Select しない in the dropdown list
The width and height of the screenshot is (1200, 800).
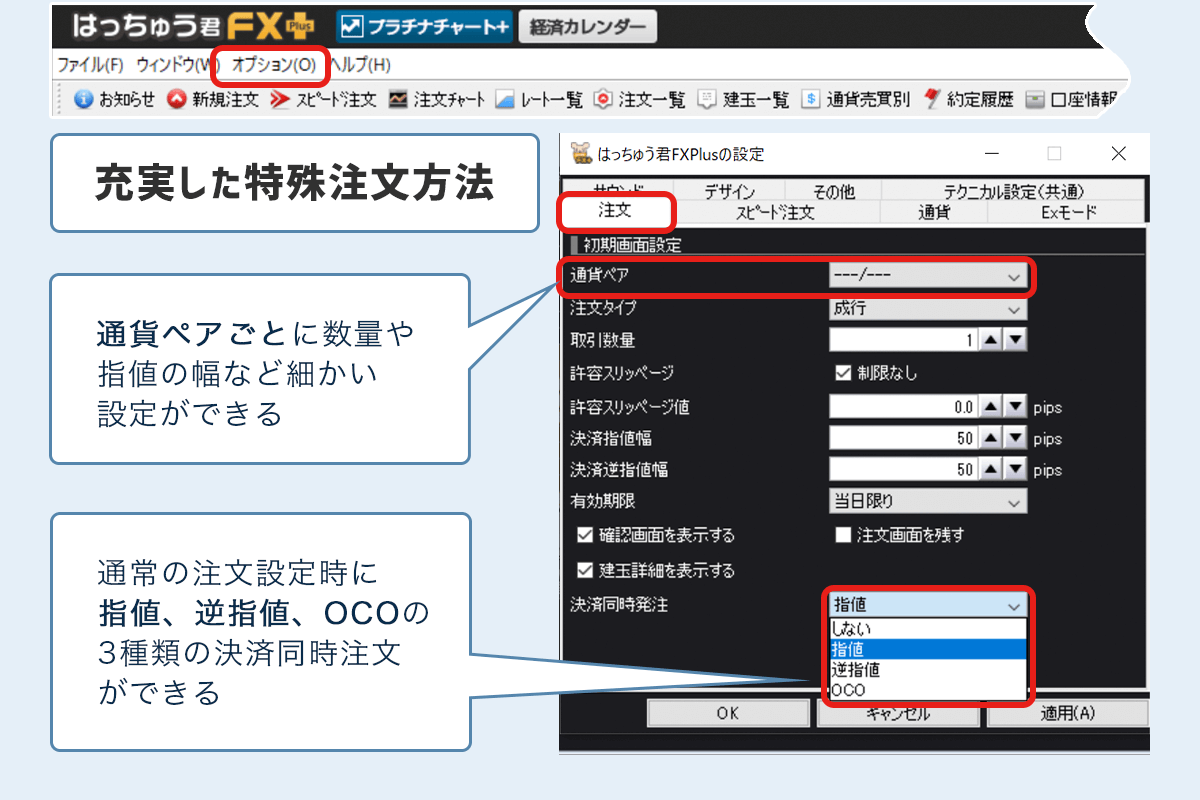[928, 629]
